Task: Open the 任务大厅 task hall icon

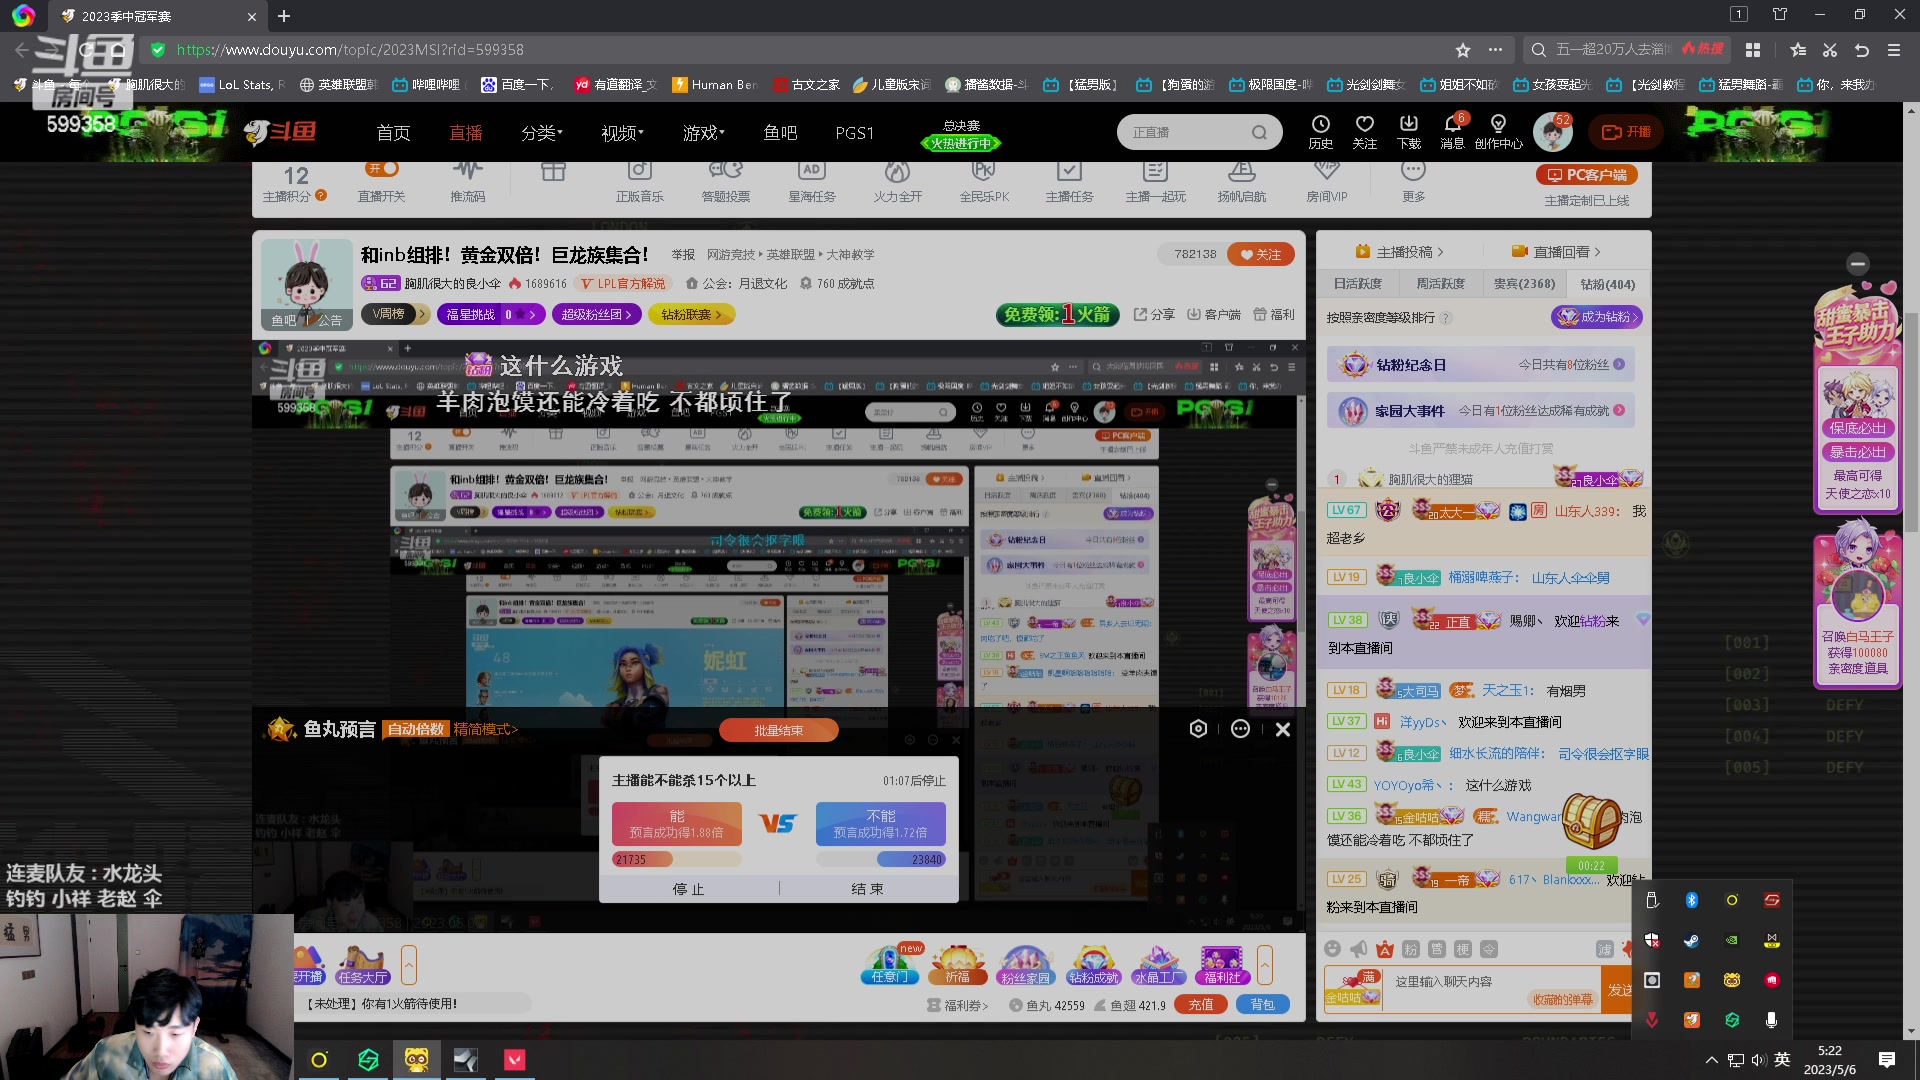Action: tap(362, 965)
